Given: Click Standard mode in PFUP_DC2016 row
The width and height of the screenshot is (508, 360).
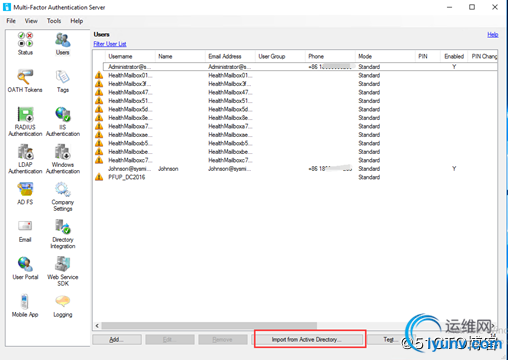Looking at the screenshot, I should click(x=369, y=177).
